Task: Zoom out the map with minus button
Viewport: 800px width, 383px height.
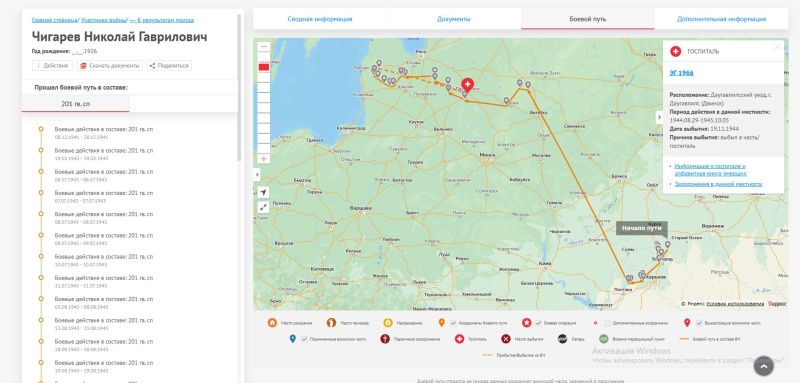Action: (264, 46)
